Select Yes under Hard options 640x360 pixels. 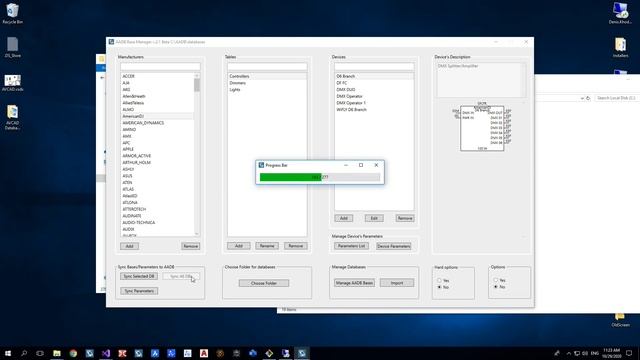click(439, 280)
